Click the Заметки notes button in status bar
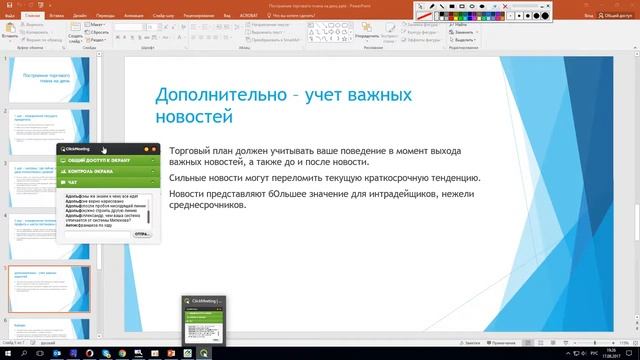Screen dimensions: 640x360 (x=470, y=343)
